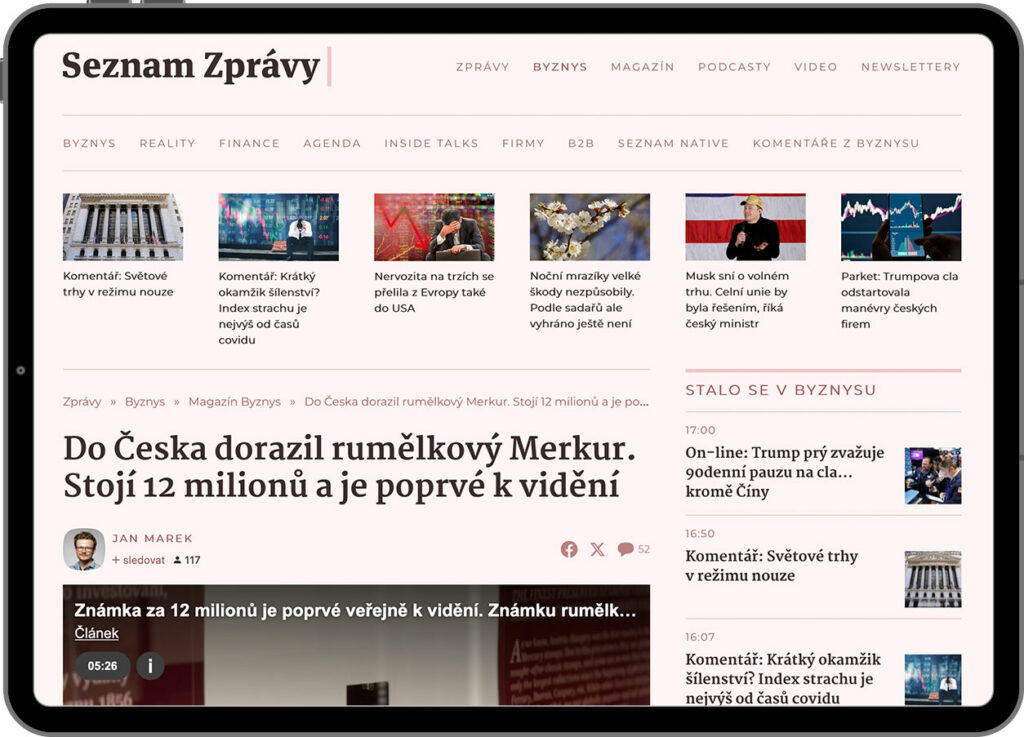The image size is (1024, 737).
Task: Open comments bubble showing 52
Action: point(633,549)
